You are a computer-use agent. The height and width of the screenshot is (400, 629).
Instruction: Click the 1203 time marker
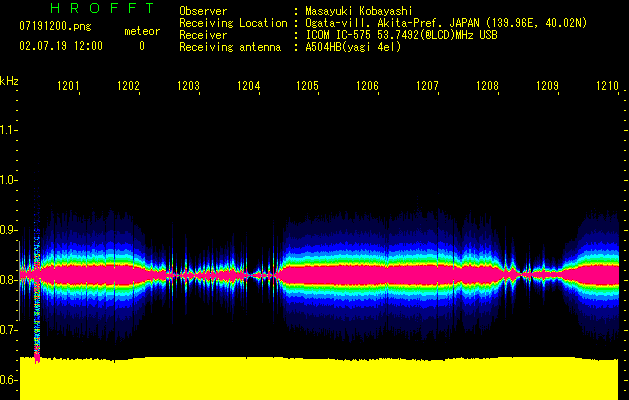click(x=188, y=86)
